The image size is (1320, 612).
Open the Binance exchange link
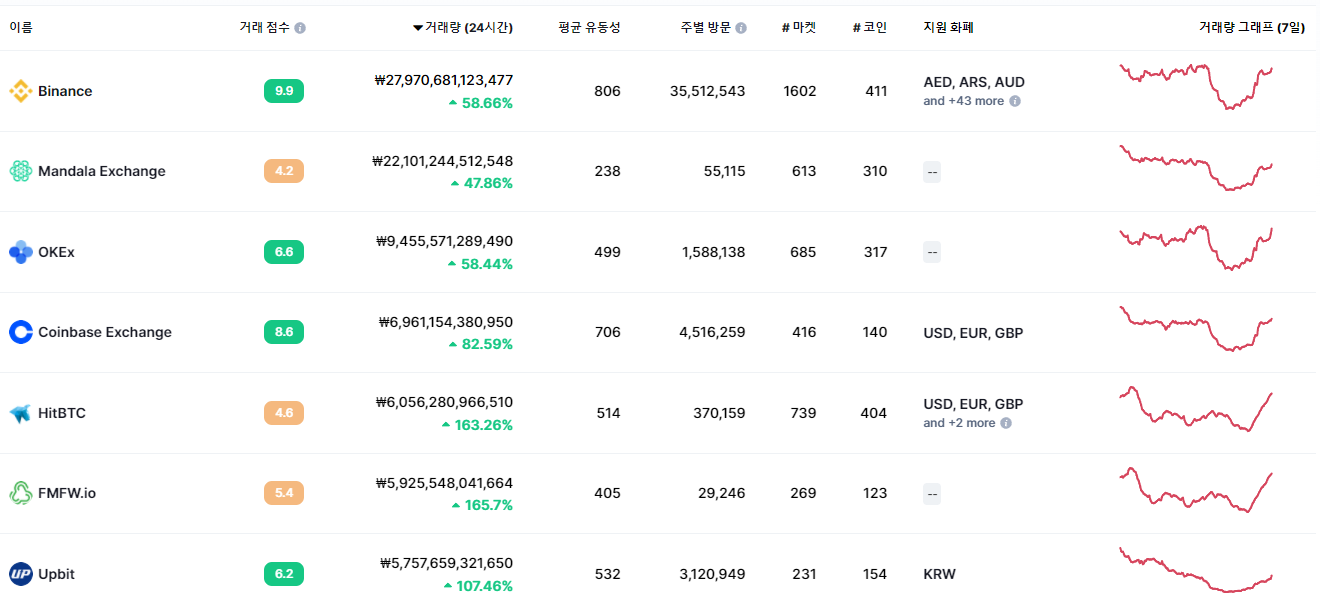tap(65, 91)
